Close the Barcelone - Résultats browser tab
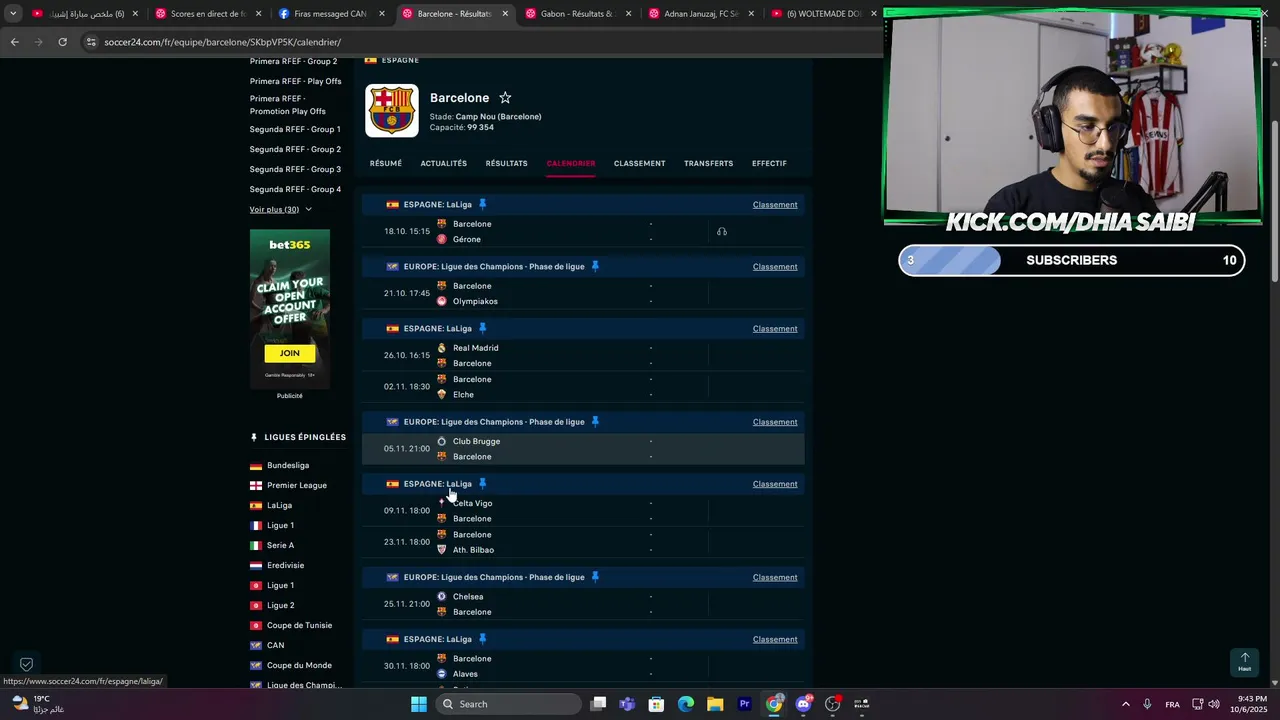The width and height of the screenshot is (1280, 720). click(505, 14)
